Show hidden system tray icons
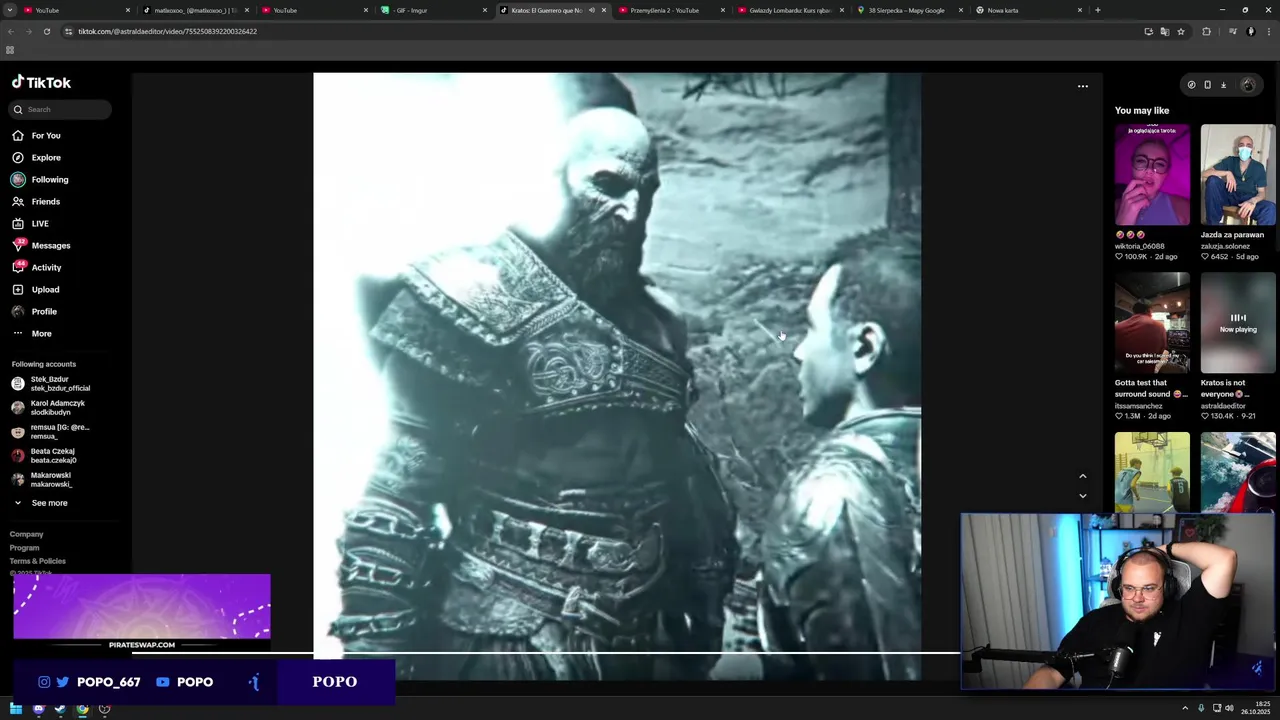 [1185, 709]
